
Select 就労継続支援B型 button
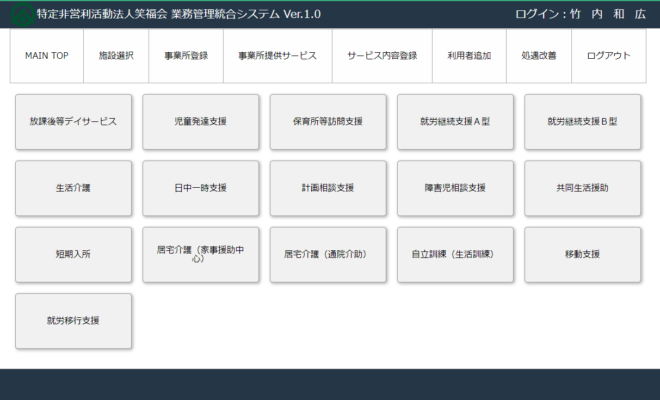point(582,122)
